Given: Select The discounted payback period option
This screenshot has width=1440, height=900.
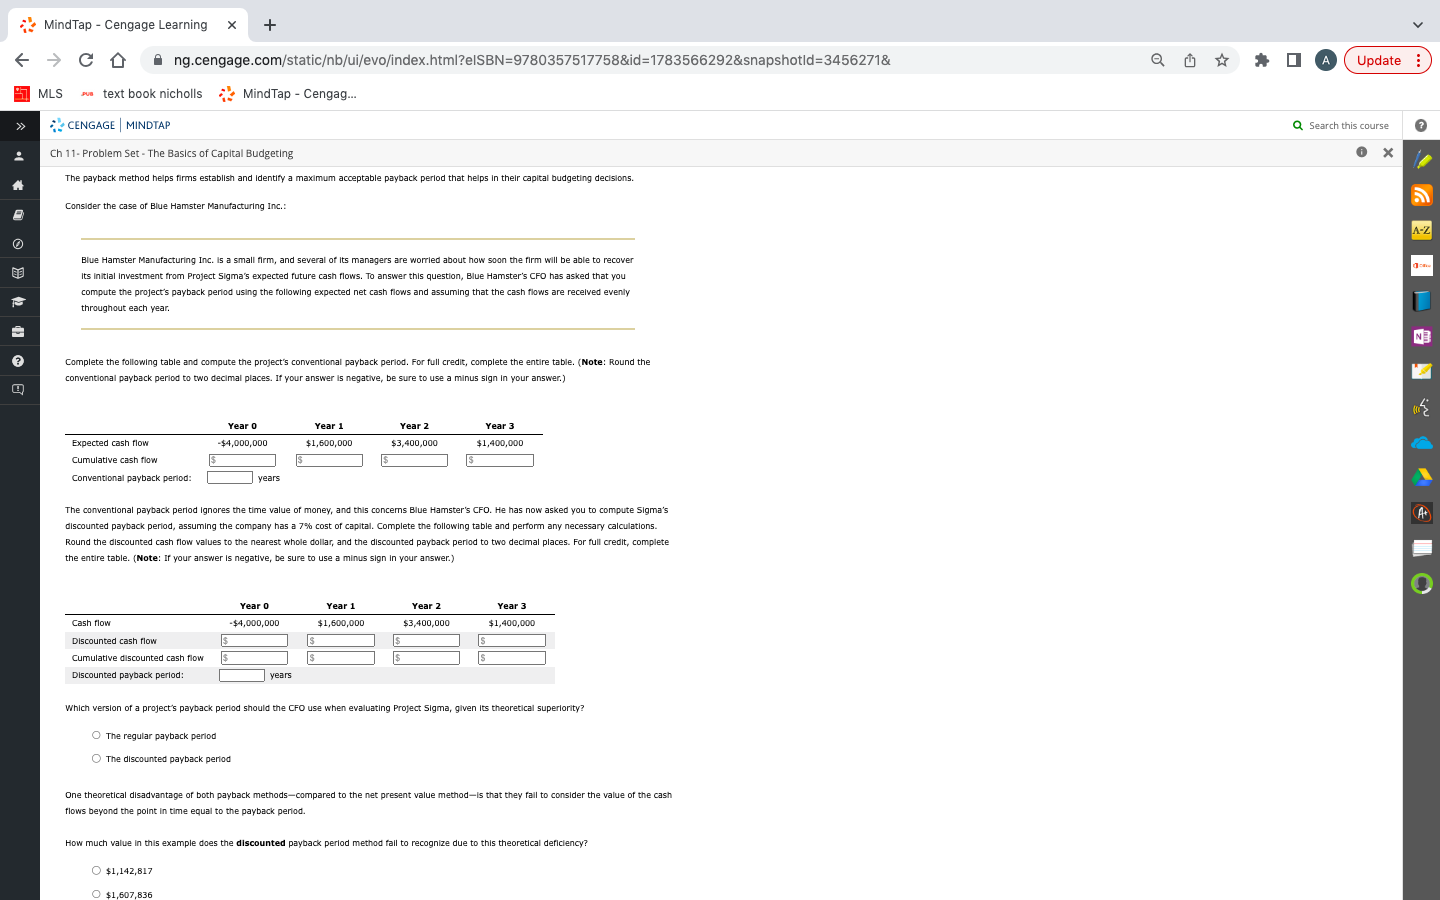Looking at the screenshot, I should pos(96,759).
